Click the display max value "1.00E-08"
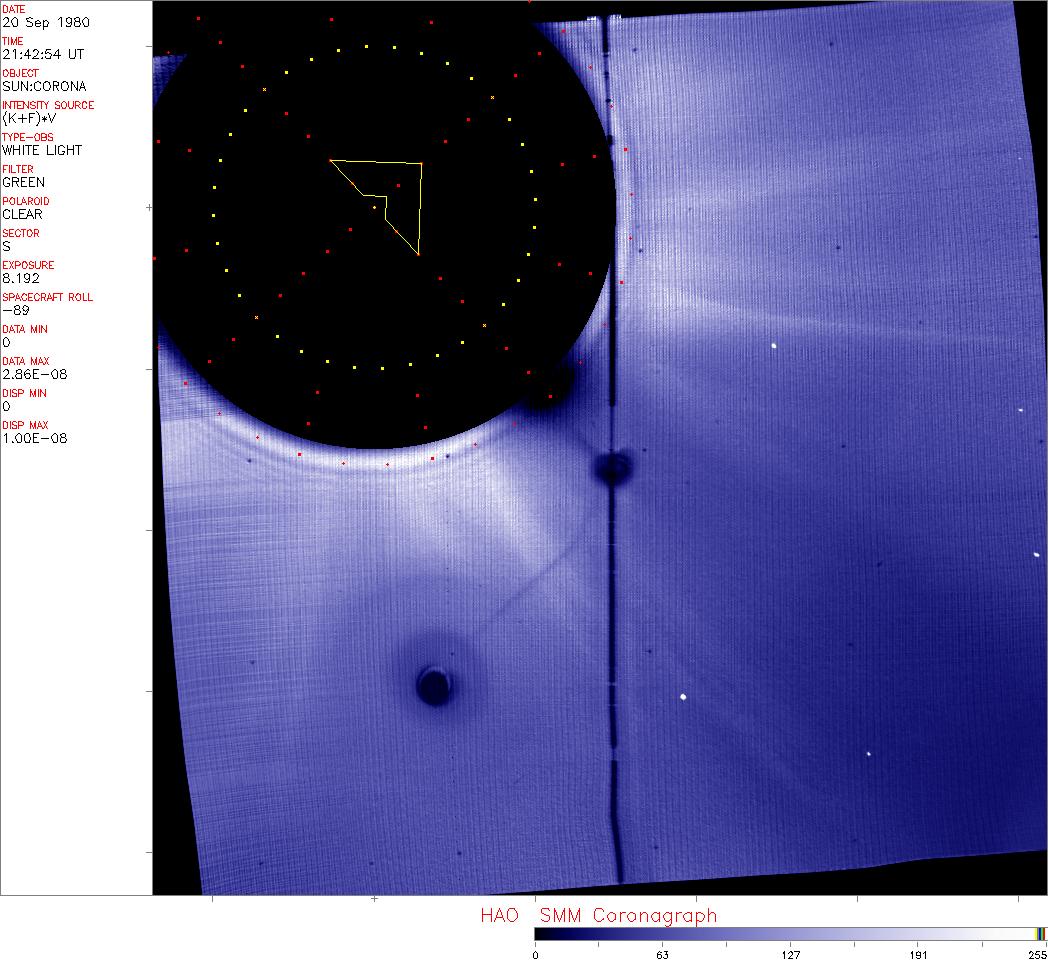1048x960 pixels. coord(35,438)
